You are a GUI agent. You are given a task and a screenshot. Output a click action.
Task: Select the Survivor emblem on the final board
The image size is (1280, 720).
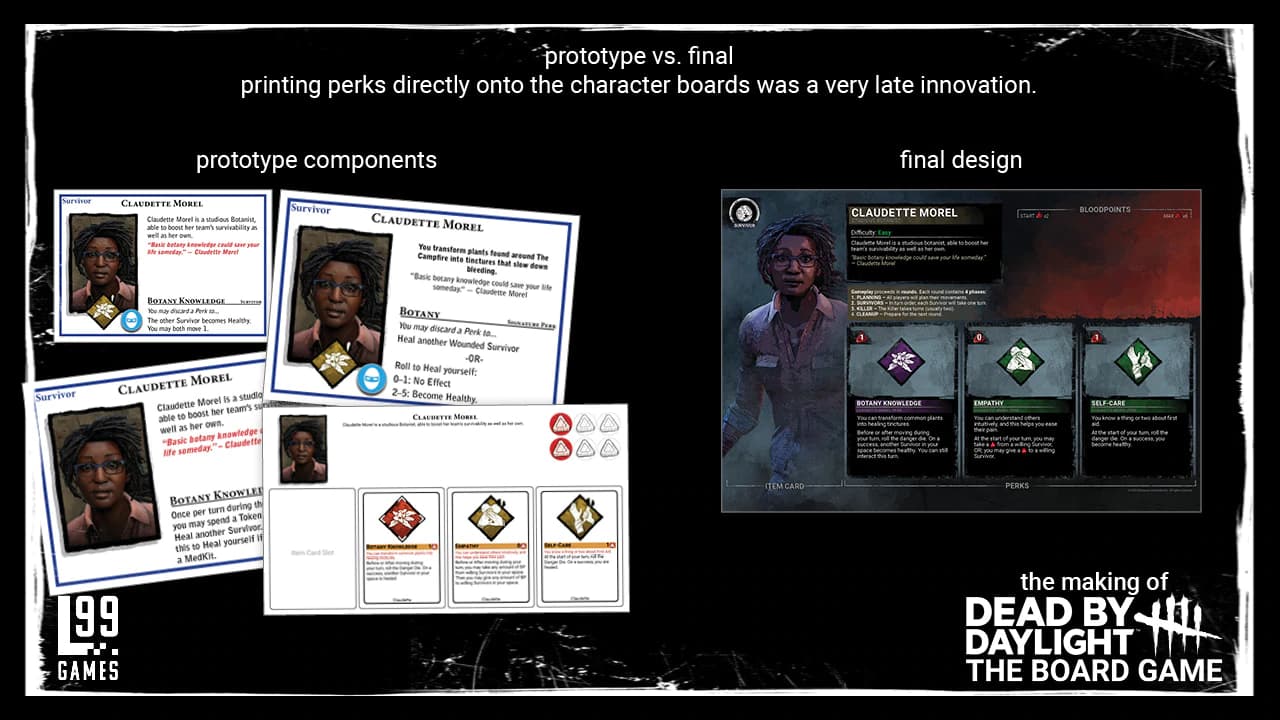pyautogui.click(x=743, y=215)
